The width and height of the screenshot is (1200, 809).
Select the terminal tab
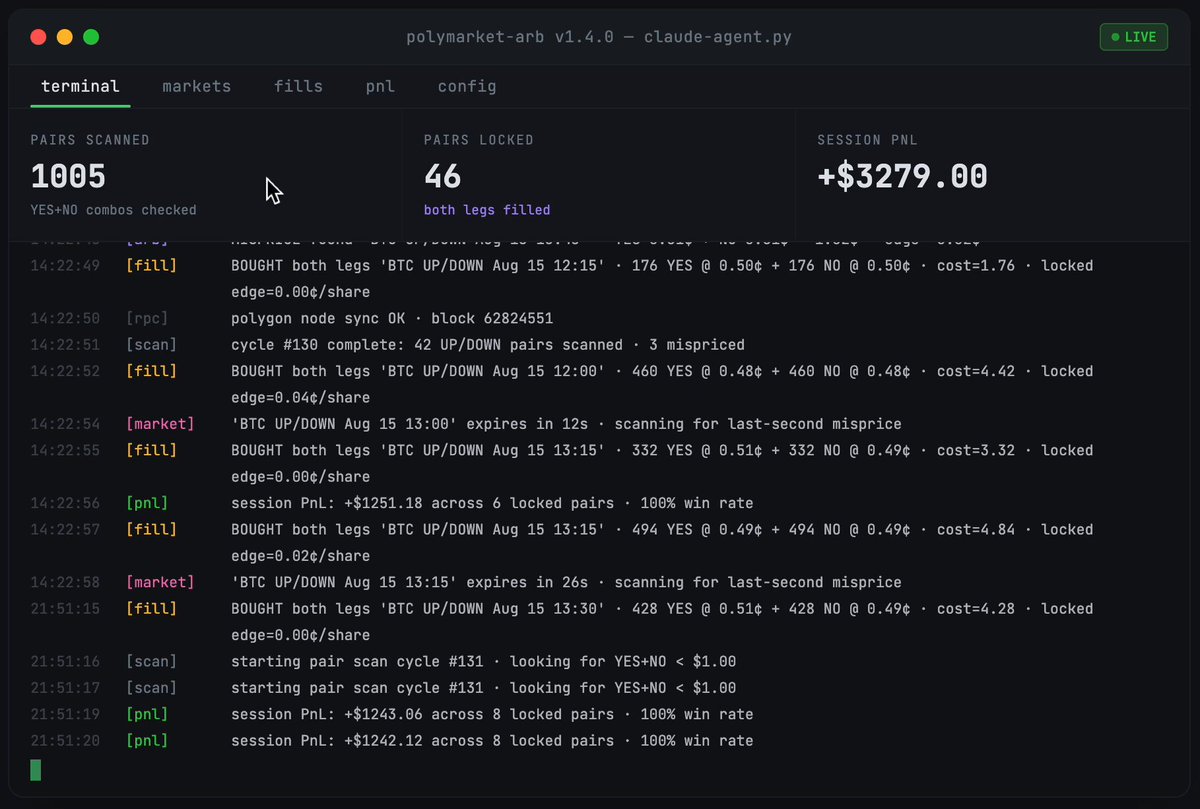pos(80,86)
